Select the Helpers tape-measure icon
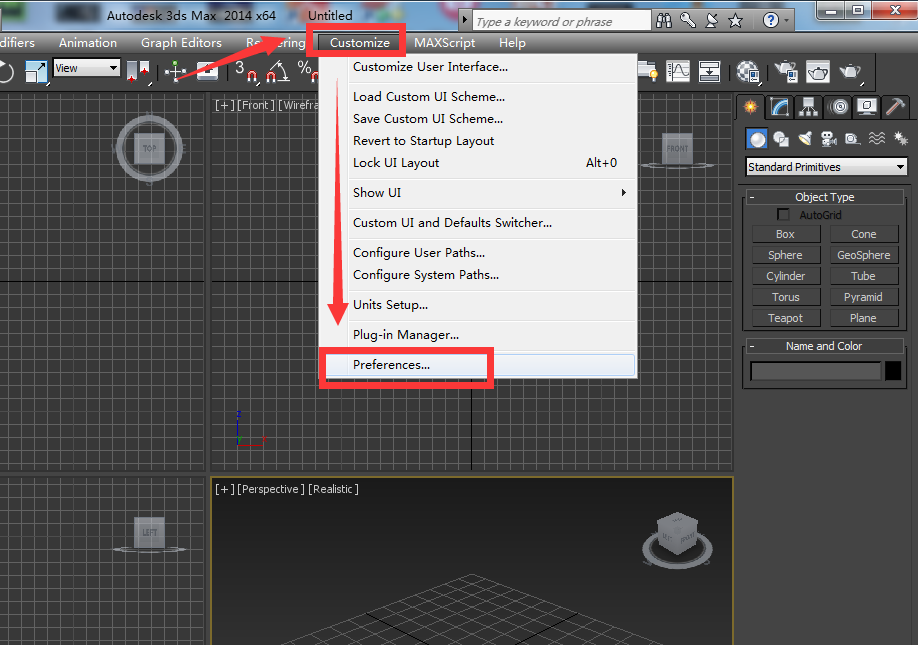This screenshot has height=645, width=918. (x=852, y=139)
